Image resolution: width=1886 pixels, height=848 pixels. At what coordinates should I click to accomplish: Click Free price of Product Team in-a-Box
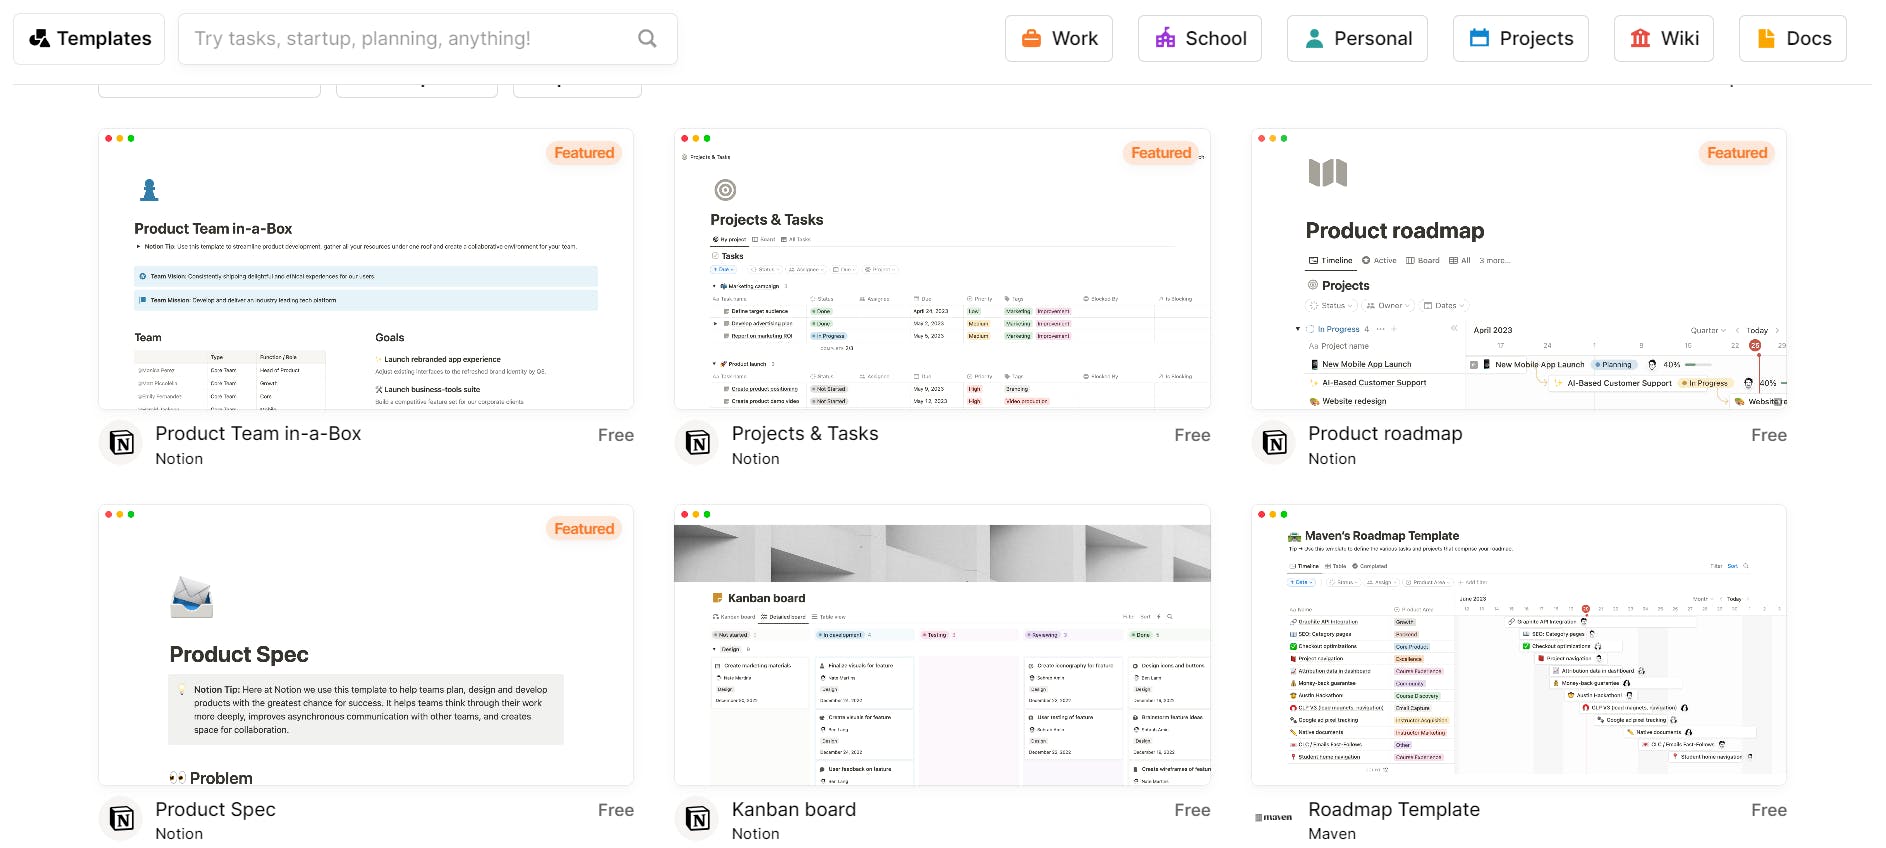pos(616,435)
